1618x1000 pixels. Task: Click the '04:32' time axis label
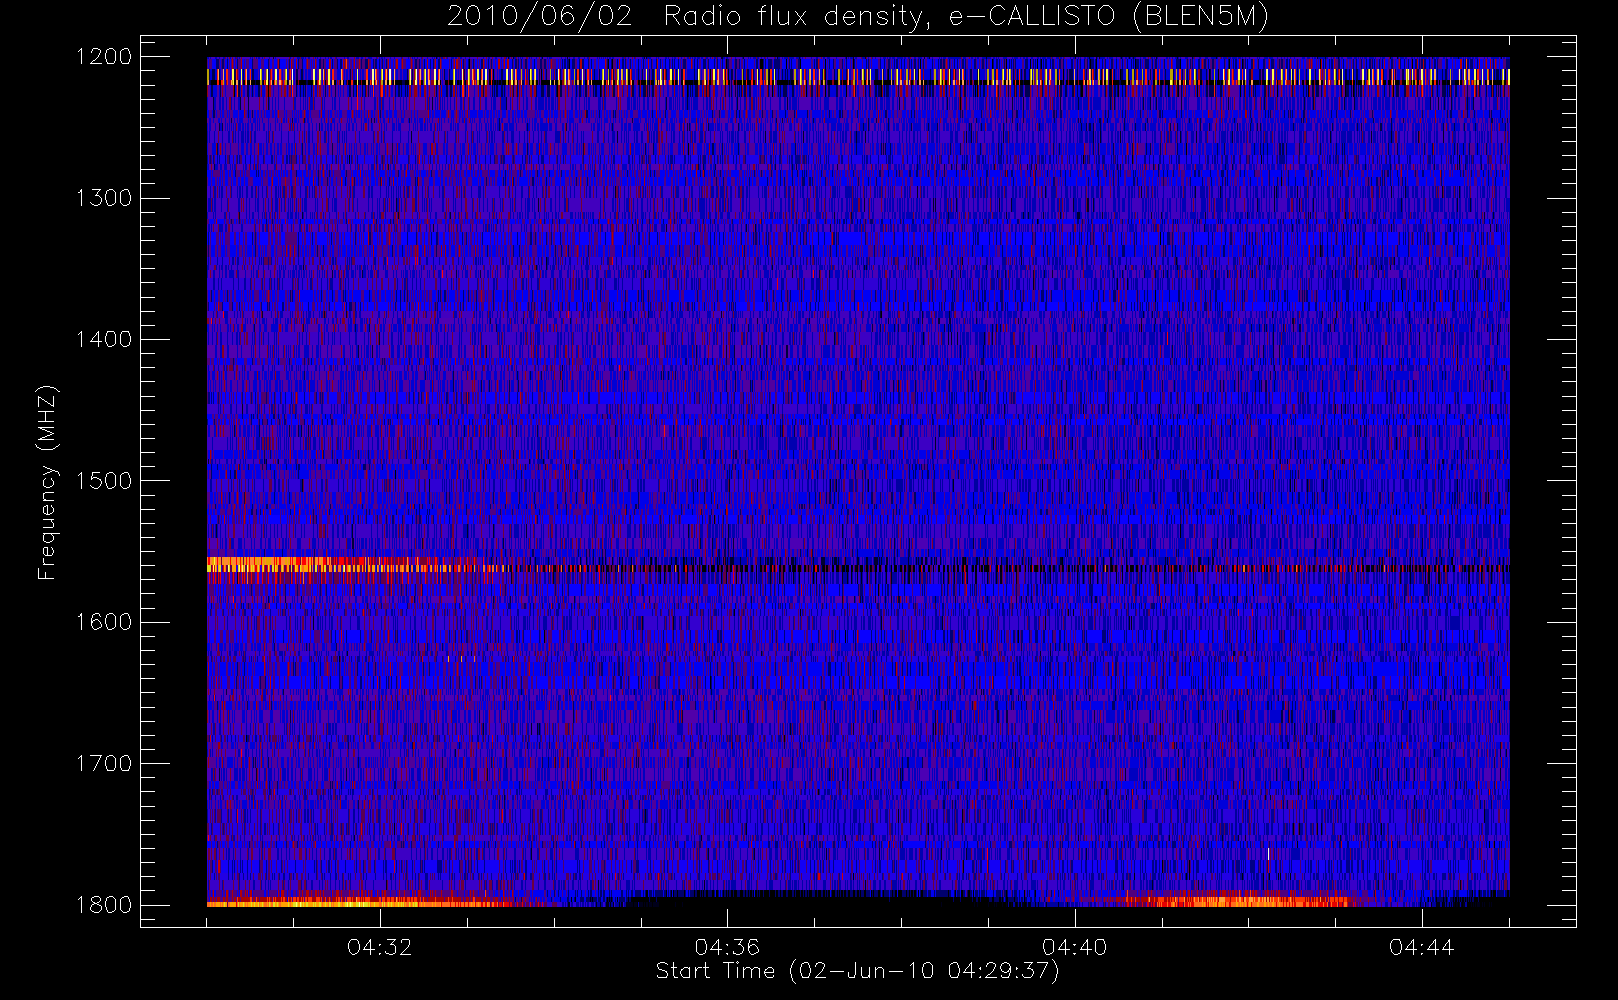379,947
